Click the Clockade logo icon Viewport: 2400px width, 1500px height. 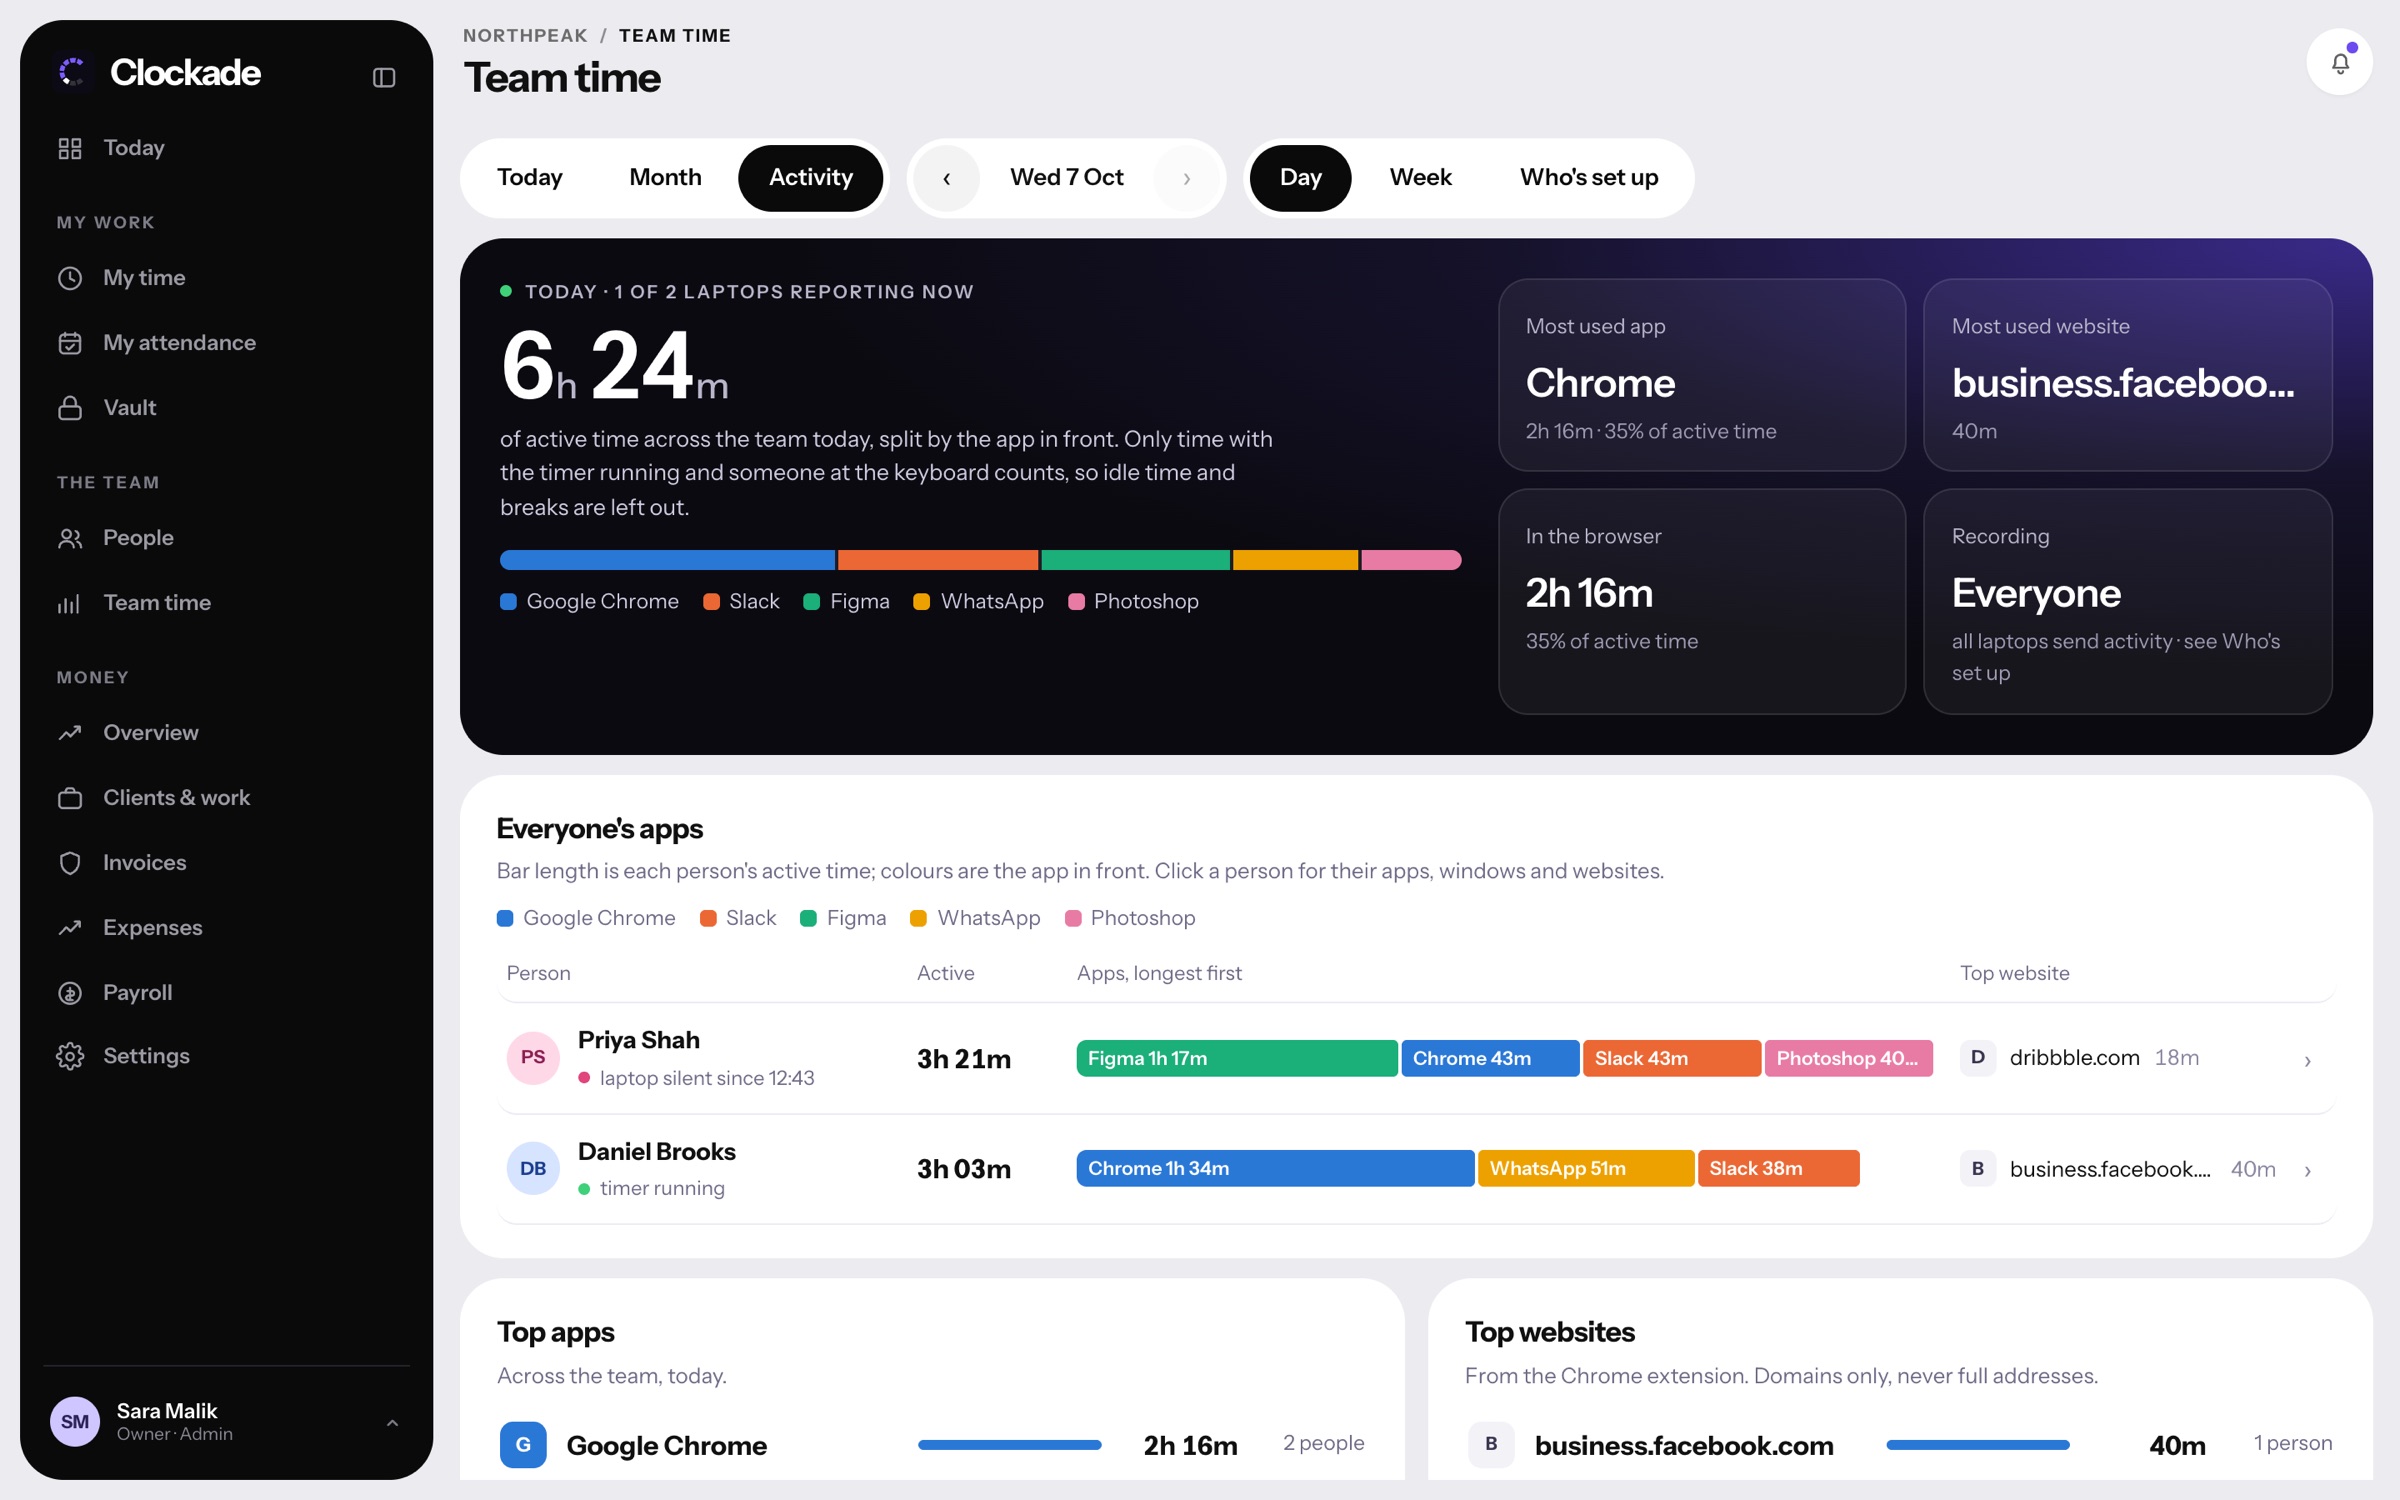click(73, 72)
